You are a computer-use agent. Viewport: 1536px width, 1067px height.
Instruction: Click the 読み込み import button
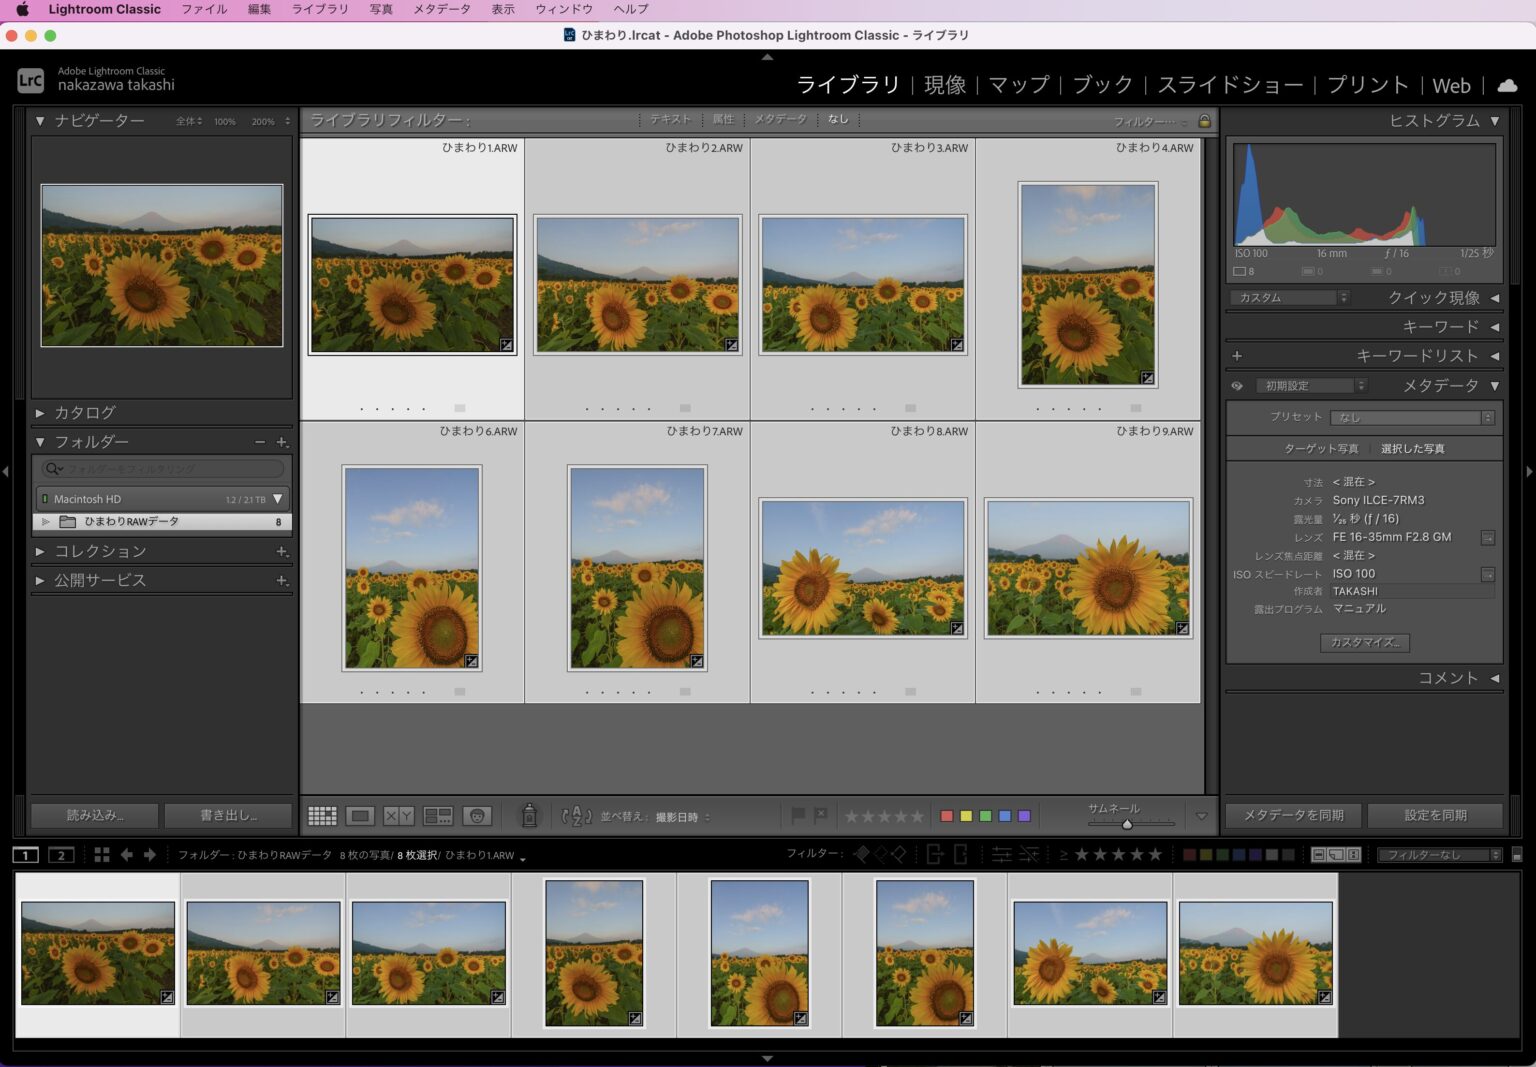(x=94, y=815)
